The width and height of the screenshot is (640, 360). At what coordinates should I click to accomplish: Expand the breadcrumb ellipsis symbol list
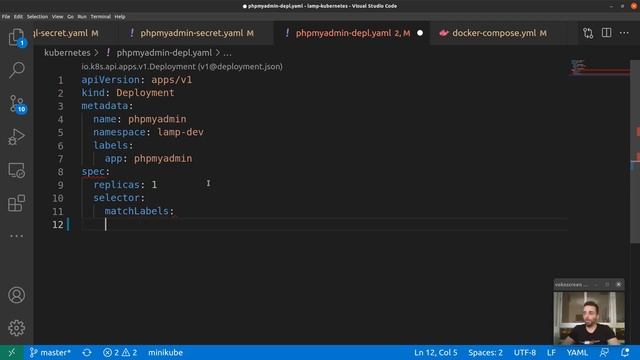227,53
